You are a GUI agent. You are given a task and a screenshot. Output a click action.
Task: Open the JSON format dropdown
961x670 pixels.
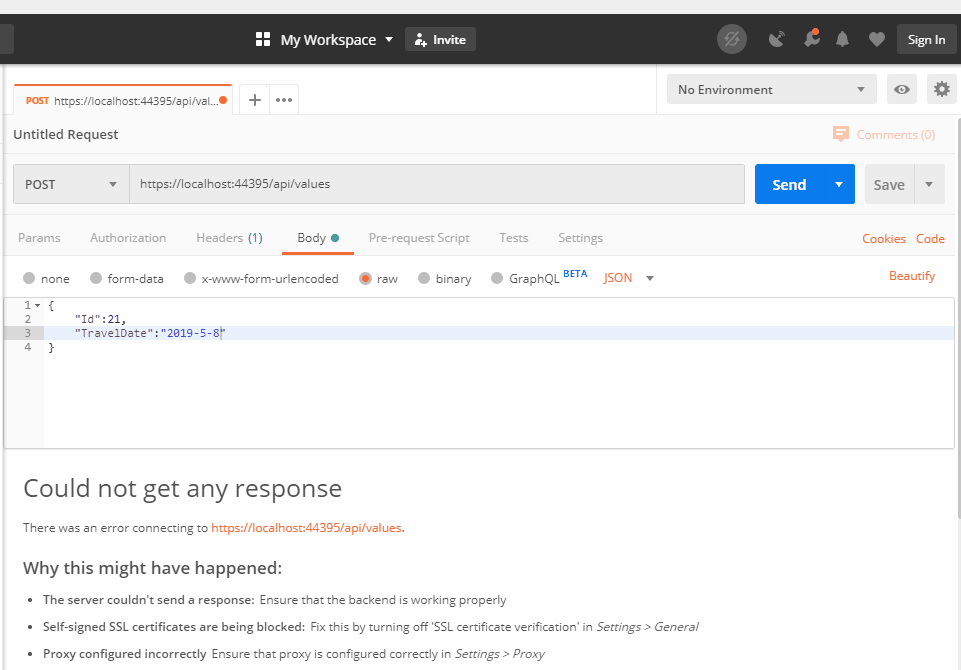pyautogui.click(x=628, y=278)
